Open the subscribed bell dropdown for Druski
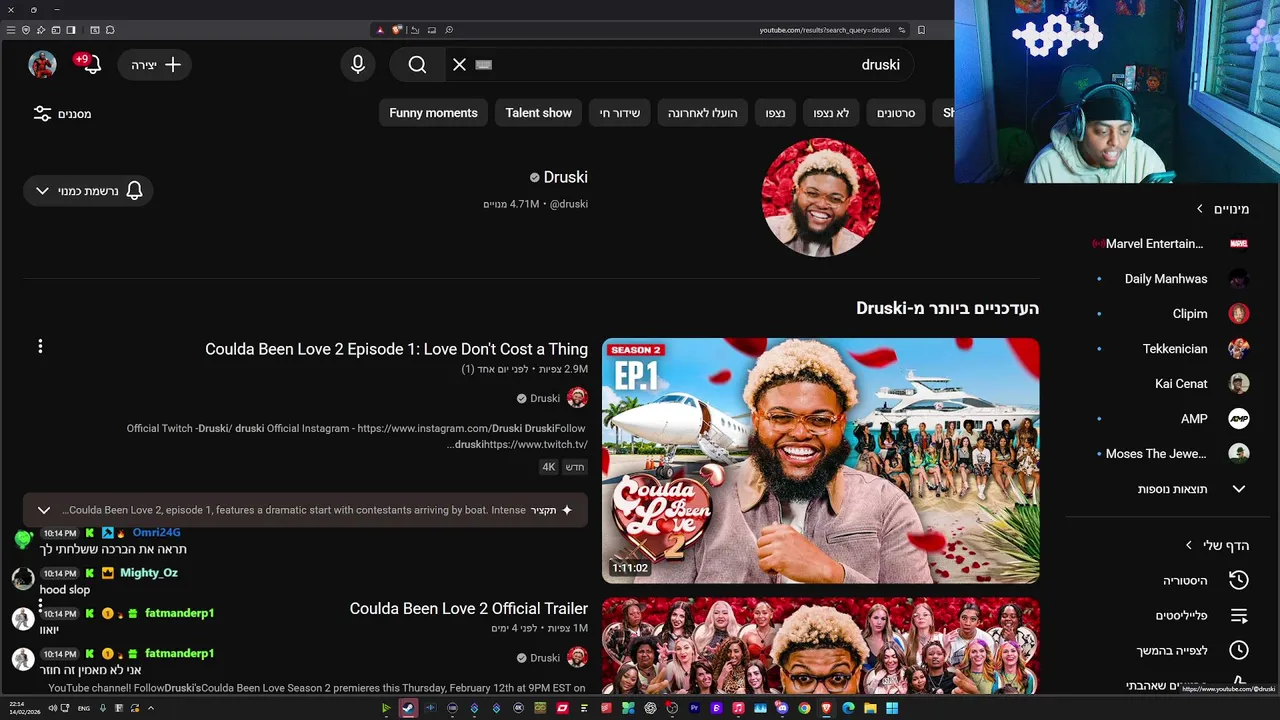 (88, 190)
